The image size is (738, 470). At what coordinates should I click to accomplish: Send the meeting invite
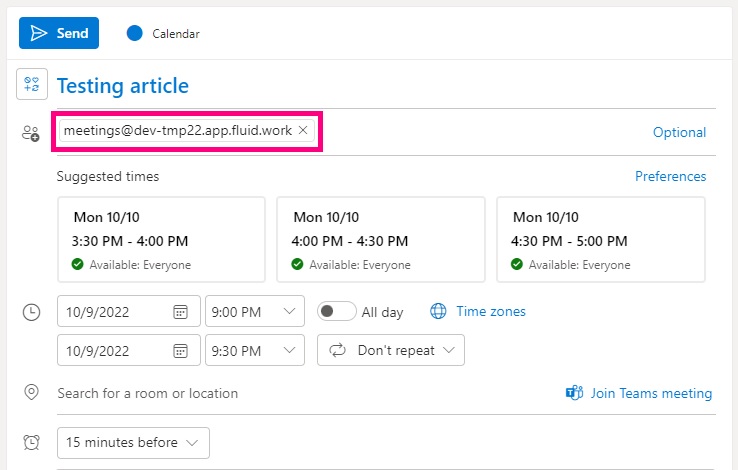(59, 33)
